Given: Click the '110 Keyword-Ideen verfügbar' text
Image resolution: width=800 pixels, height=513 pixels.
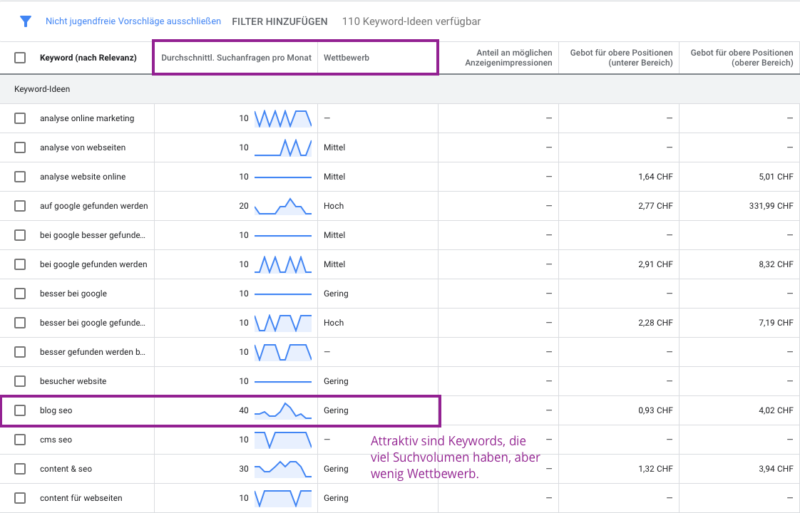Looking at the screenshot, I should tap(411, 21).
